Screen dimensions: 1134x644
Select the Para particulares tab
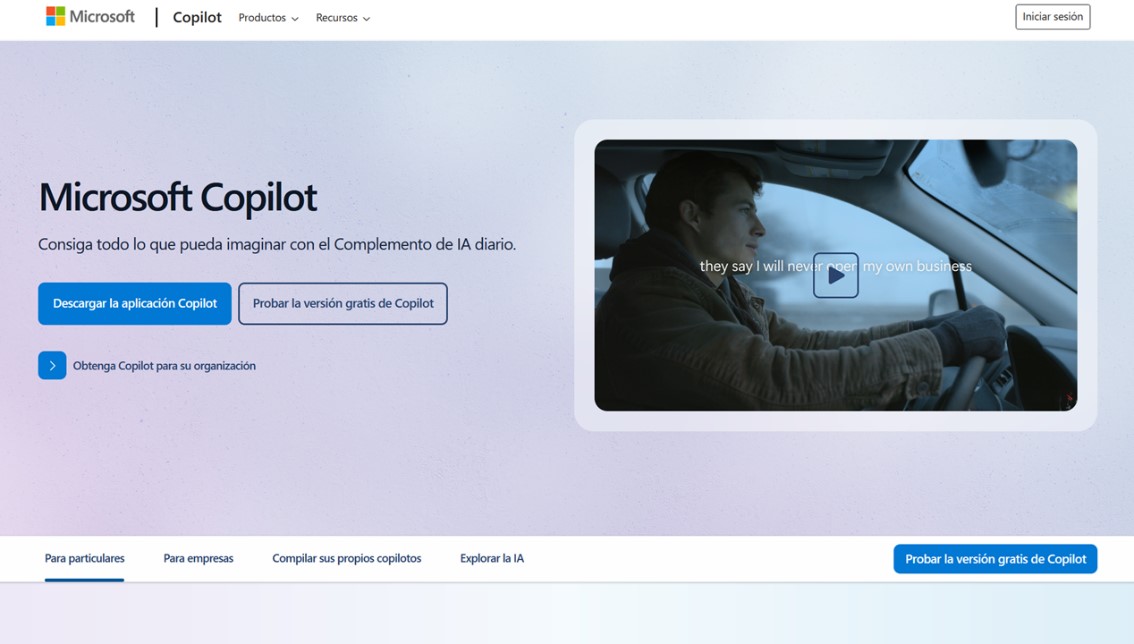(x=84, y=558)
